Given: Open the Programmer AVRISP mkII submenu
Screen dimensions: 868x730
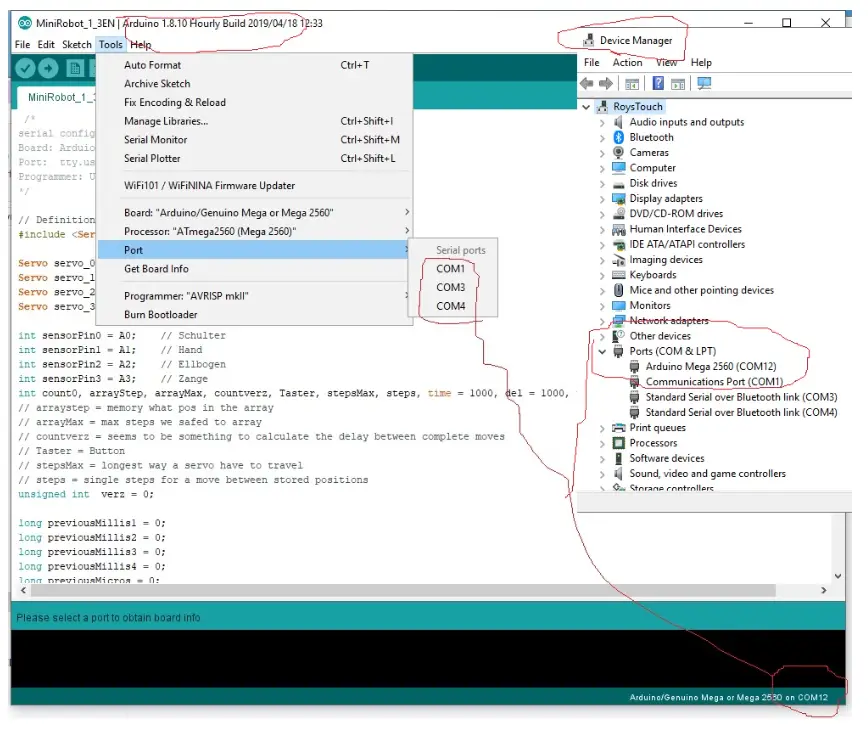Looking at the screenshot, I should tap(255, 296).
